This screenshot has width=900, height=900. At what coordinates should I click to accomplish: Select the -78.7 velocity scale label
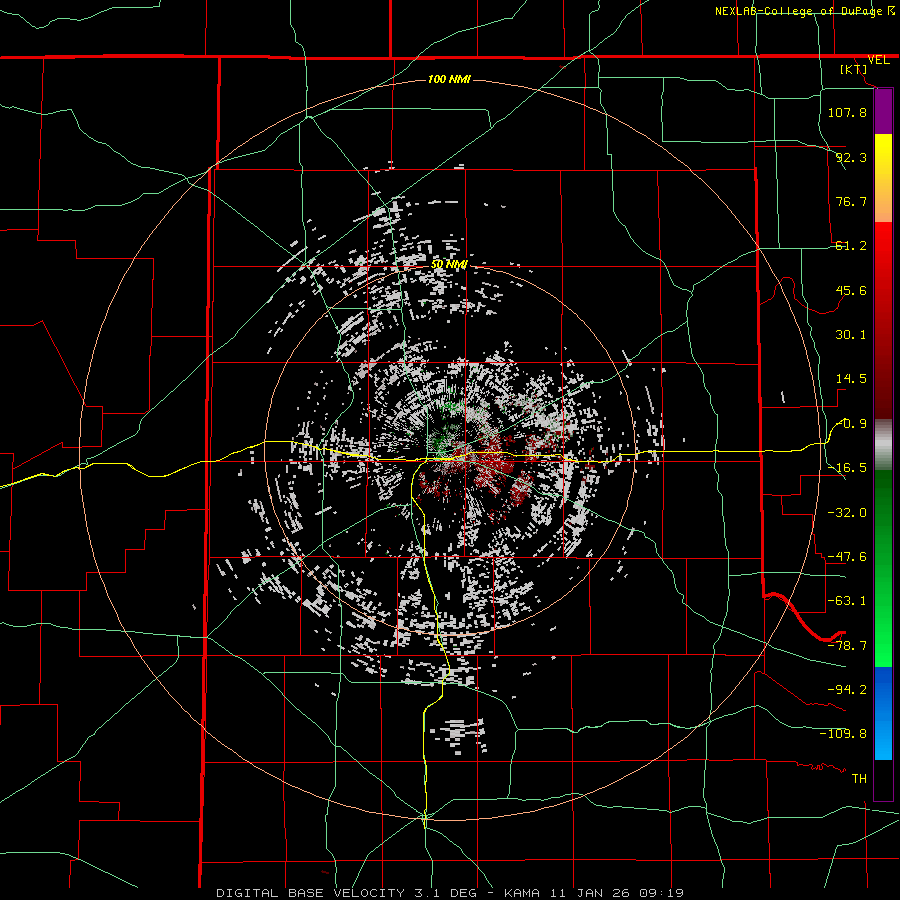(x=847, y=646)
